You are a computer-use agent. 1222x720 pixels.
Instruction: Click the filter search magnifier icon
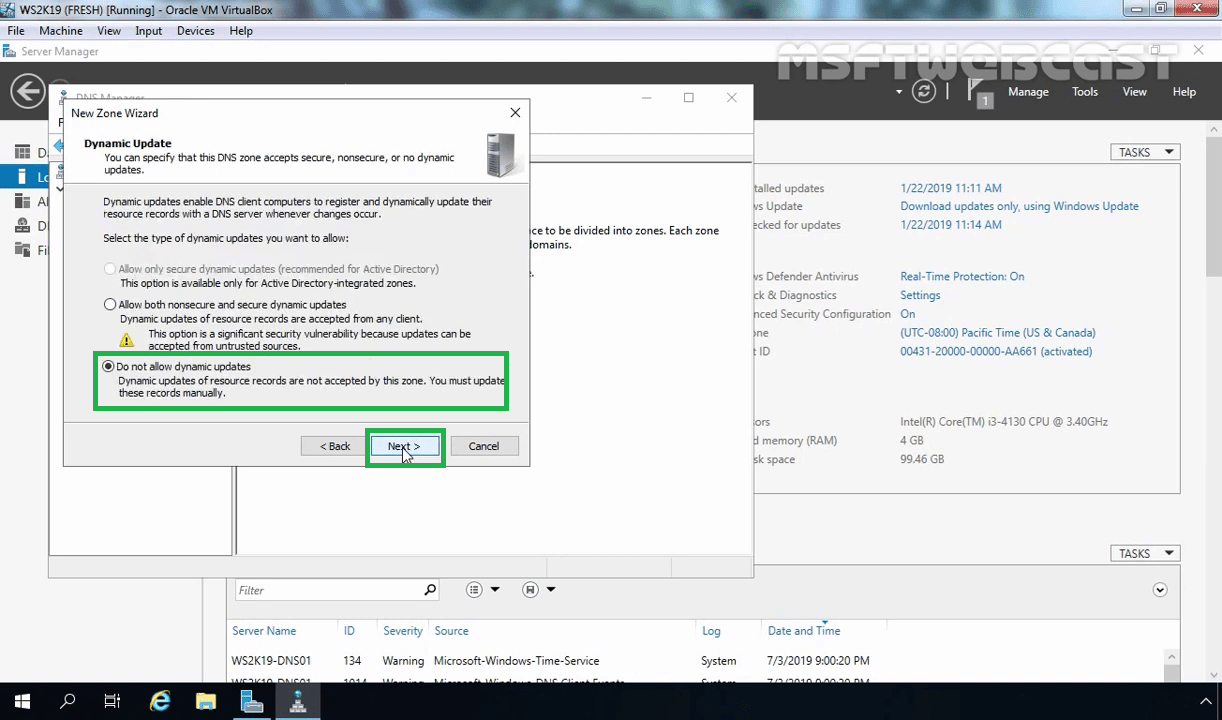[x=430, y=590]
